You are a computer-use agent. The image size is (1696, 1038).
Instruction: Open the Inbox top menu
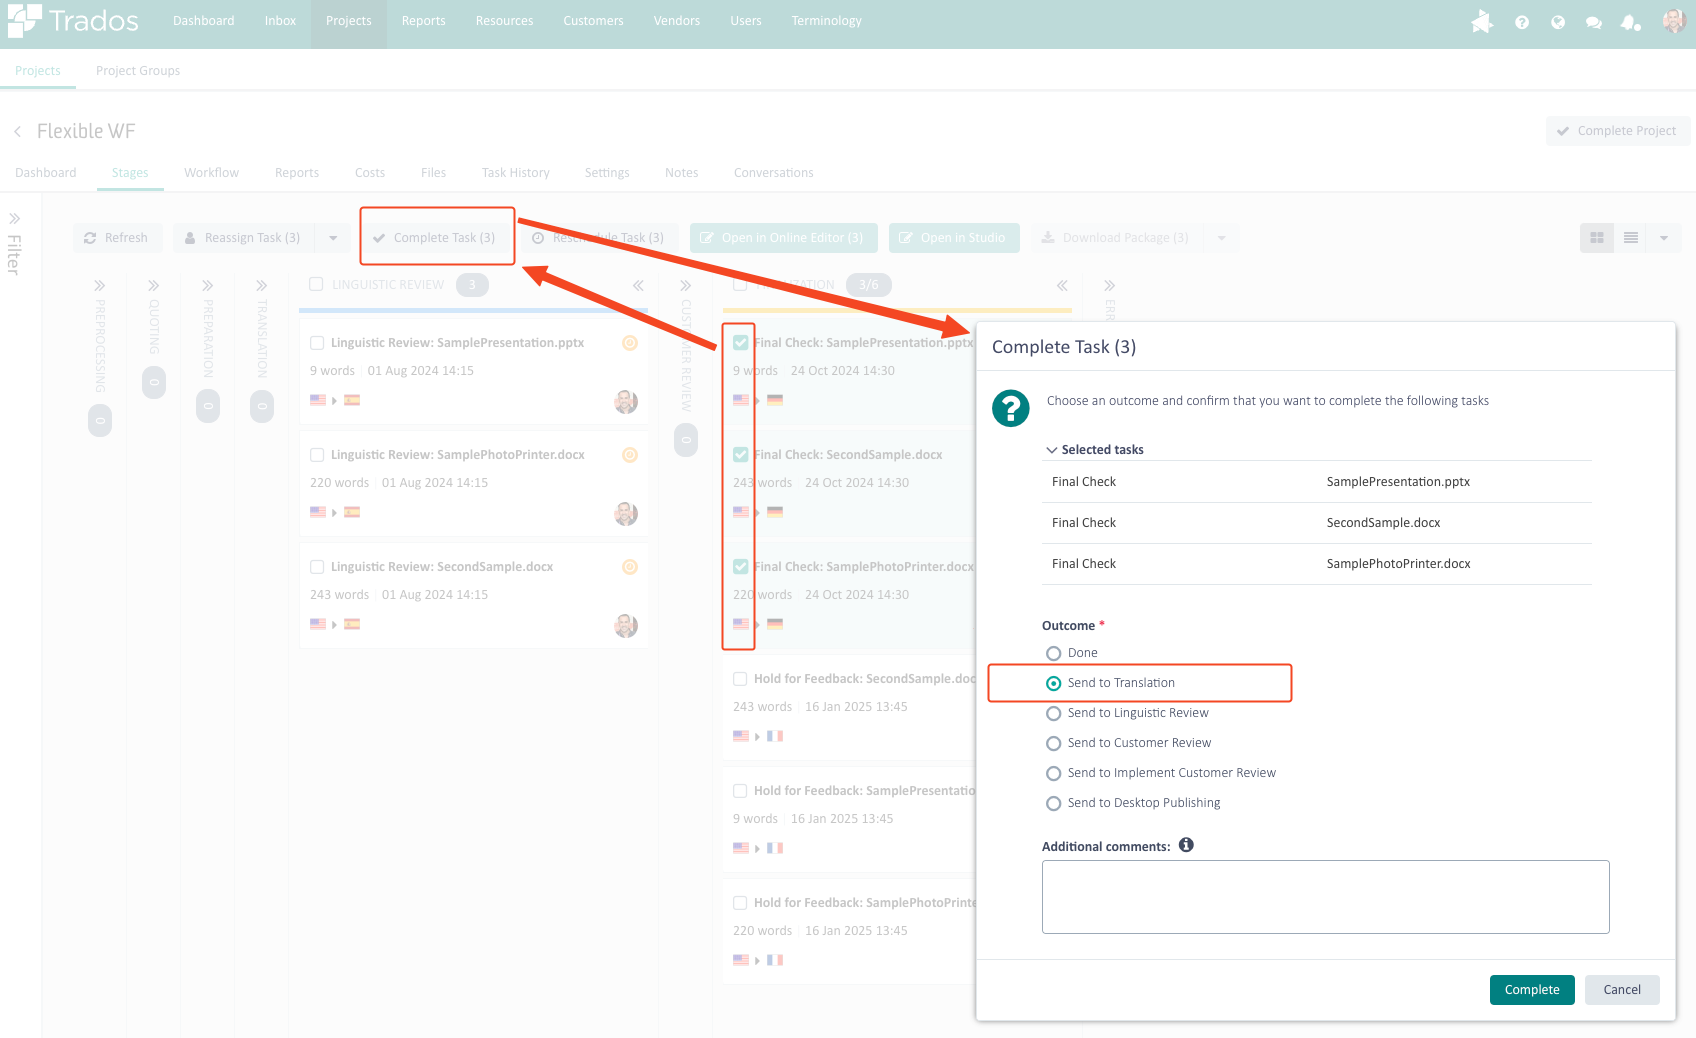[280, 21]
